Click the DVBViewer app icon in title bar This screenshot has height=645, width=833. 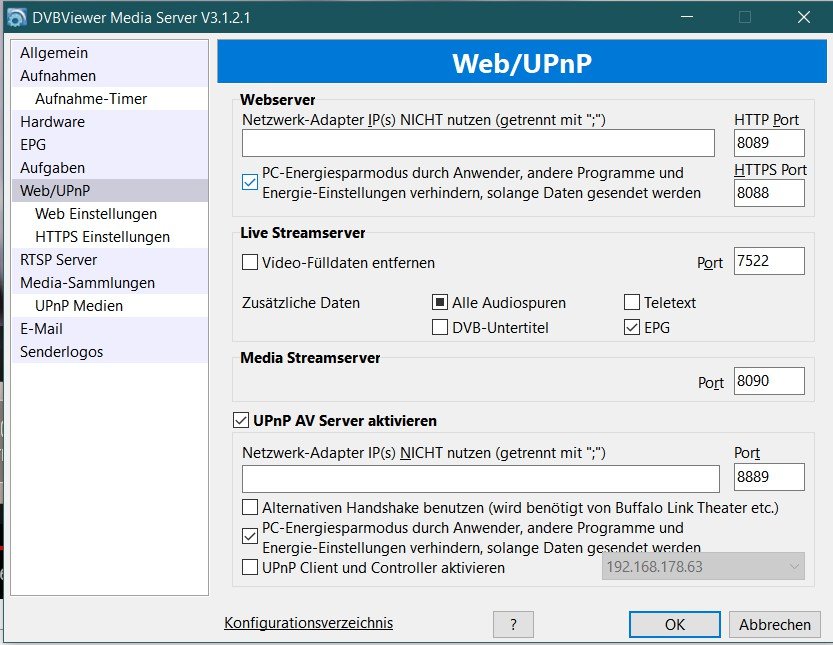point(16,16)
